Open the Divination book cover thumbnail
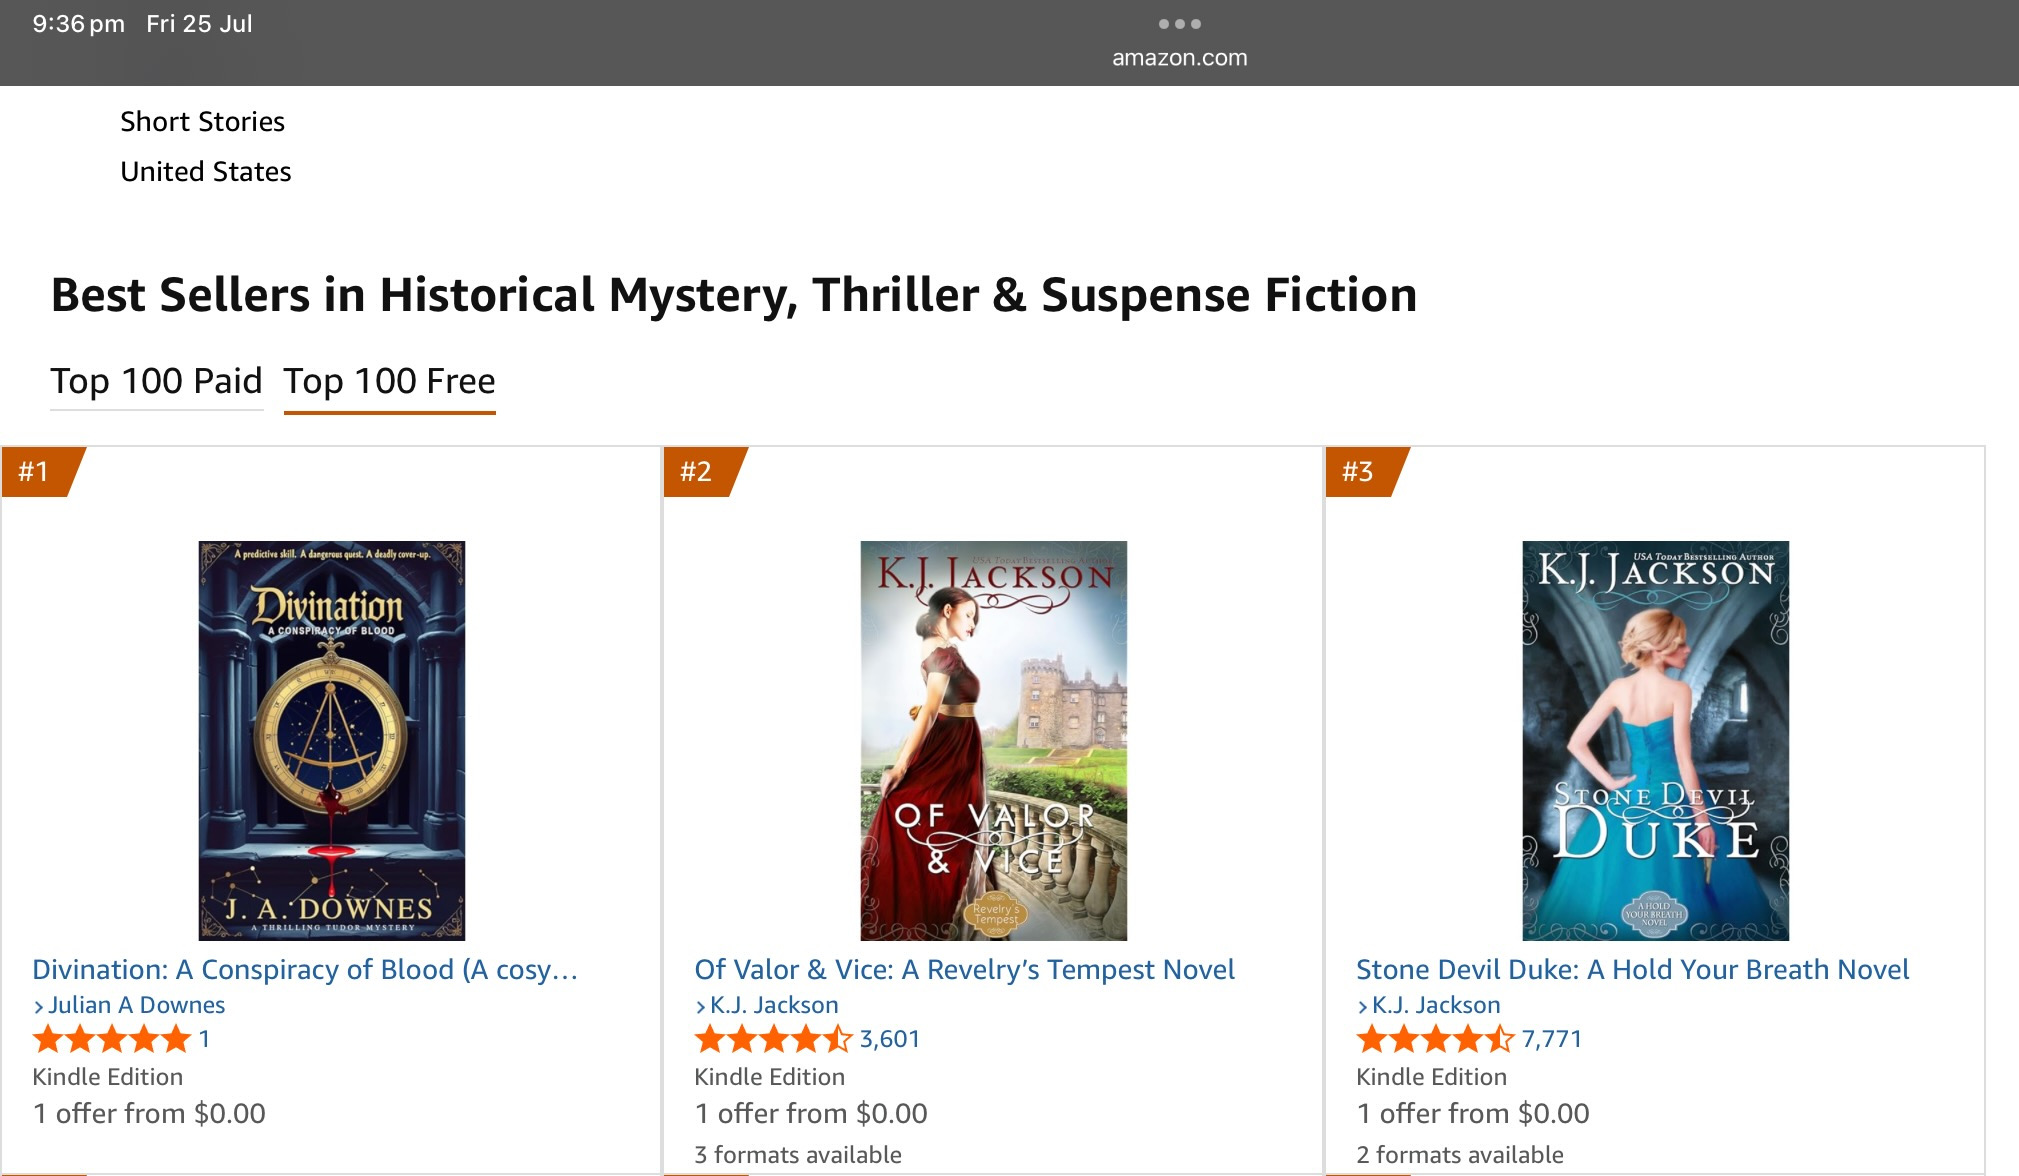 pos(331,740)
